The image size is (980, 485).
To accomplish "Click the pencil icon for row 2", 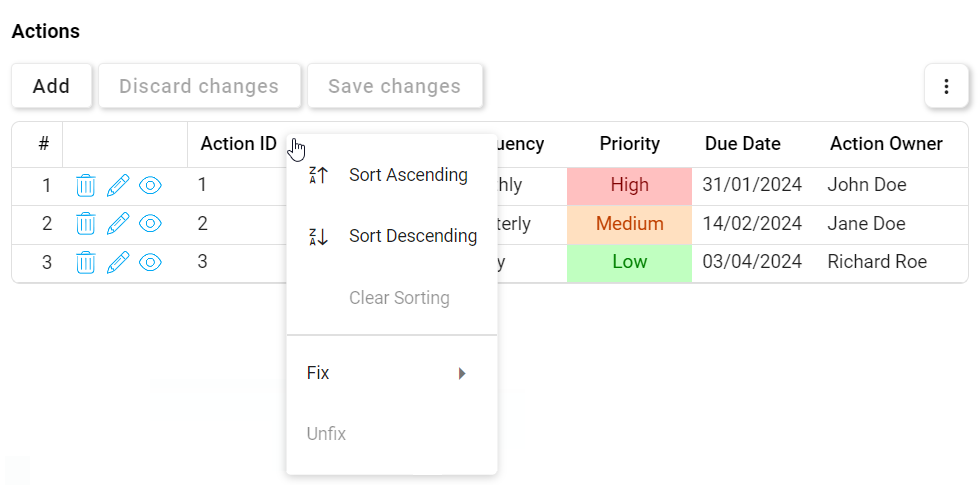I will [118, 224].
